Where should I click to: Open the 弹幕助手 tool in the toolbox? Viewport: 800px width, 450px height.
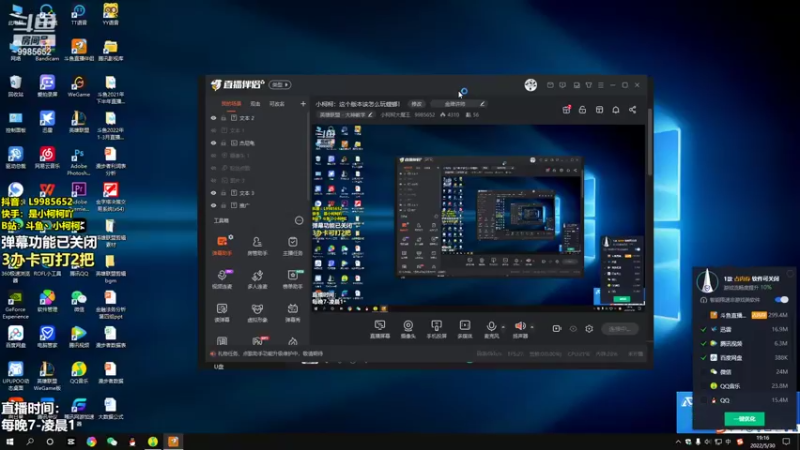(x=222, y=244)
